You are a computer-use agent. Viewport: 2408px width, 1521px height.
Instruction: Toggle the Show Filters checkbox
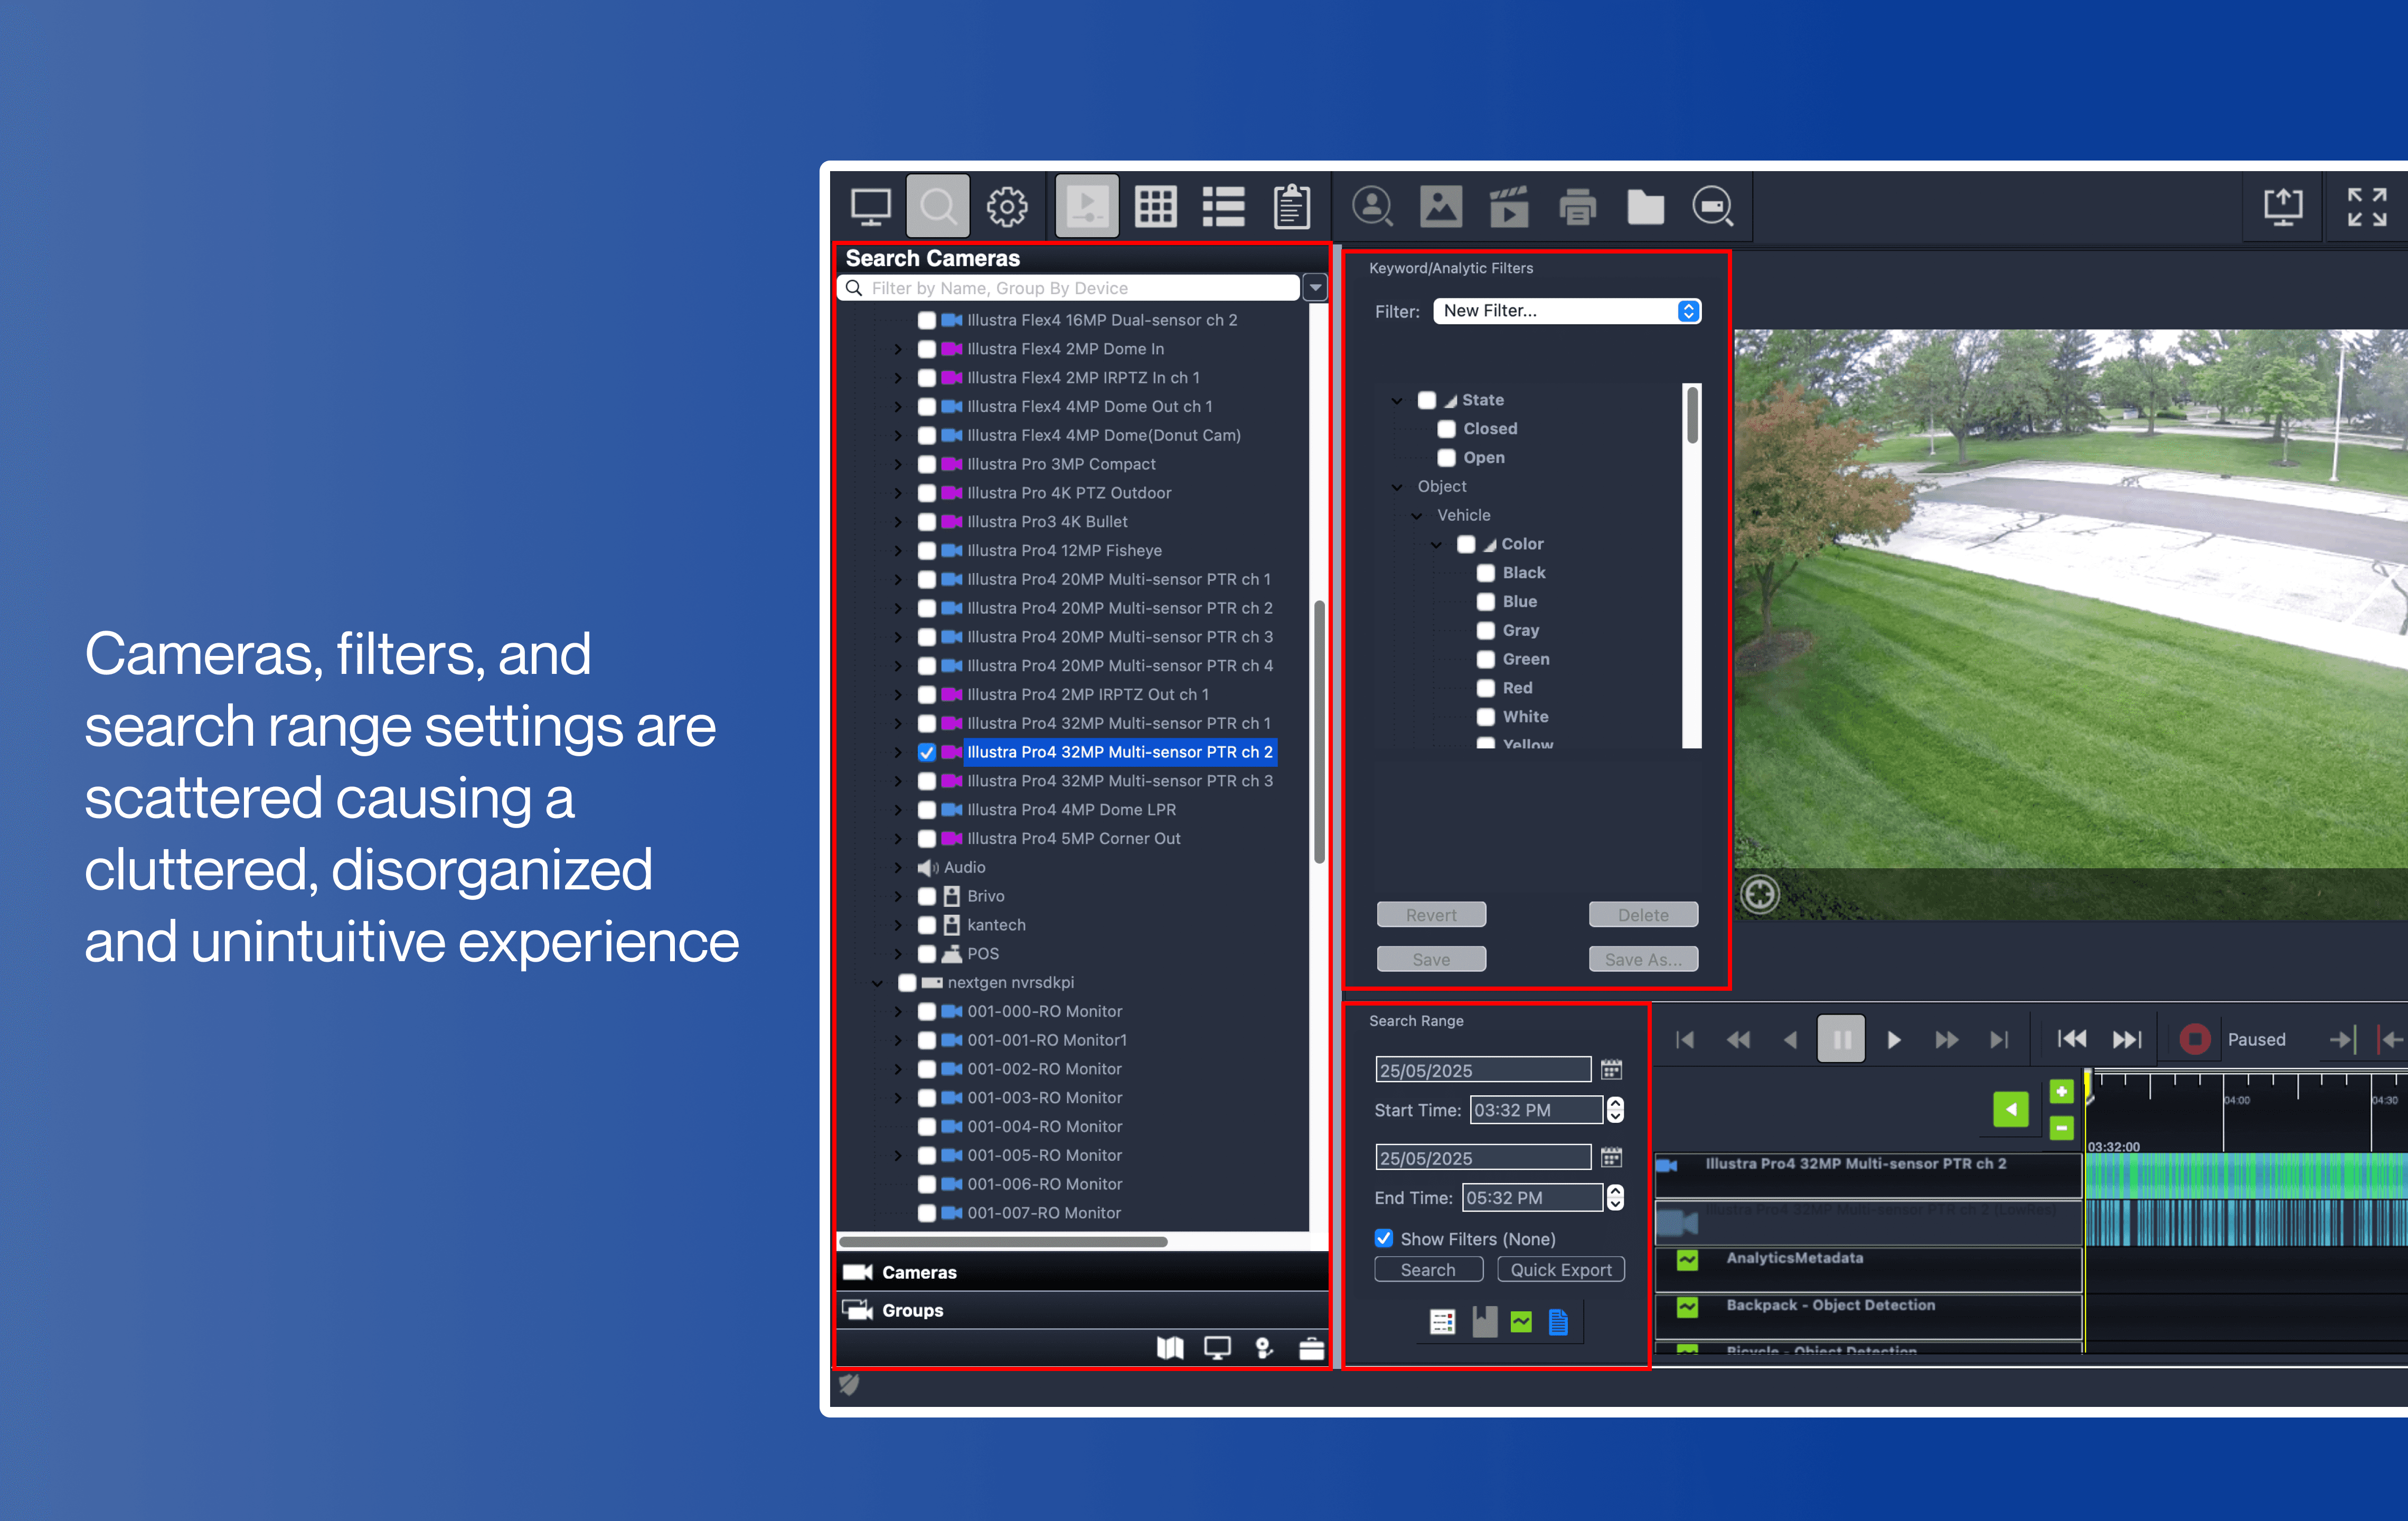[x=1384, y=1238]
